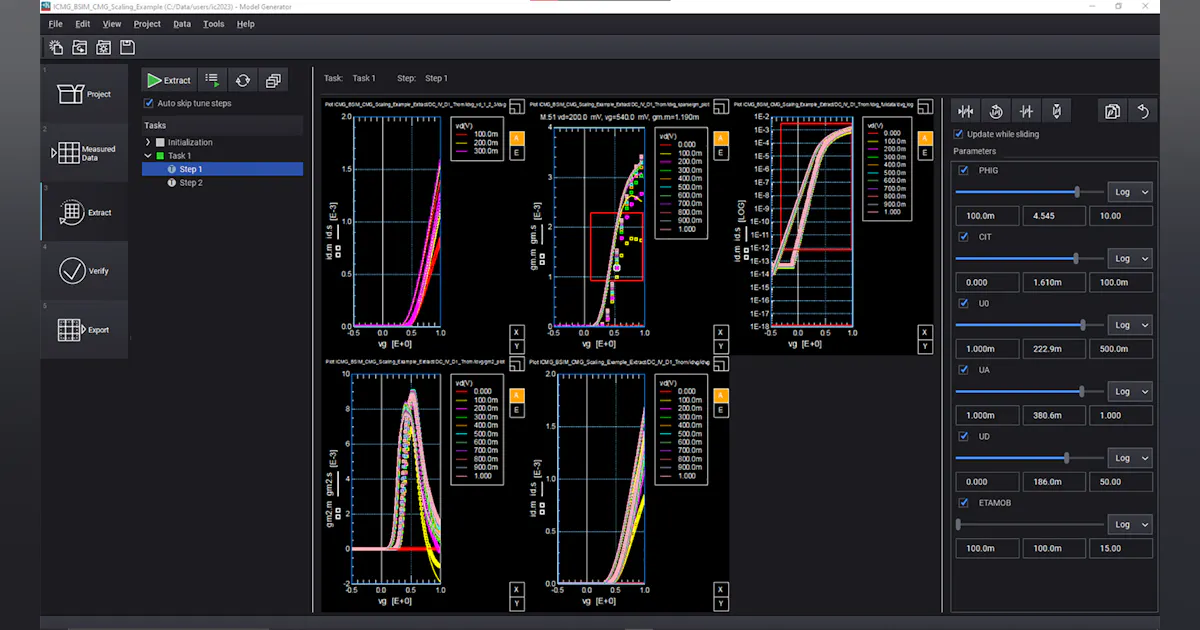Open the Measured Data stage
Screen dimensions: 1200x630
(x=84, y=153)
